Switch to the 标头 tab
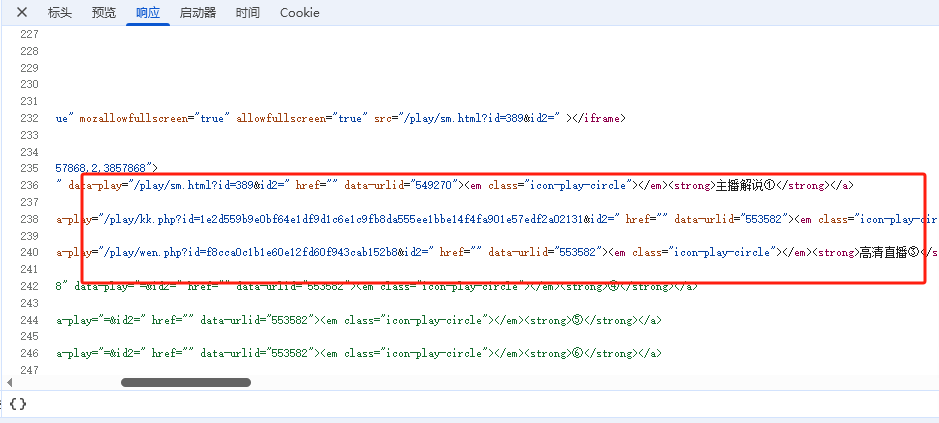Viewport: 939px width, 423px height. pyautogui.click(x=60, y=13)
